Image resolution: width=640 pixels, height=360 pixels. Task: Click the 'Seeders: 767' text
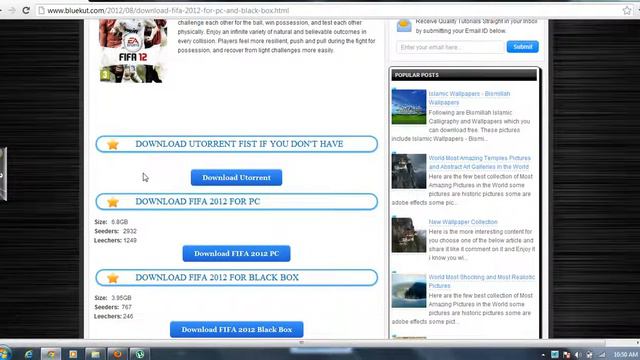(113, 307)
